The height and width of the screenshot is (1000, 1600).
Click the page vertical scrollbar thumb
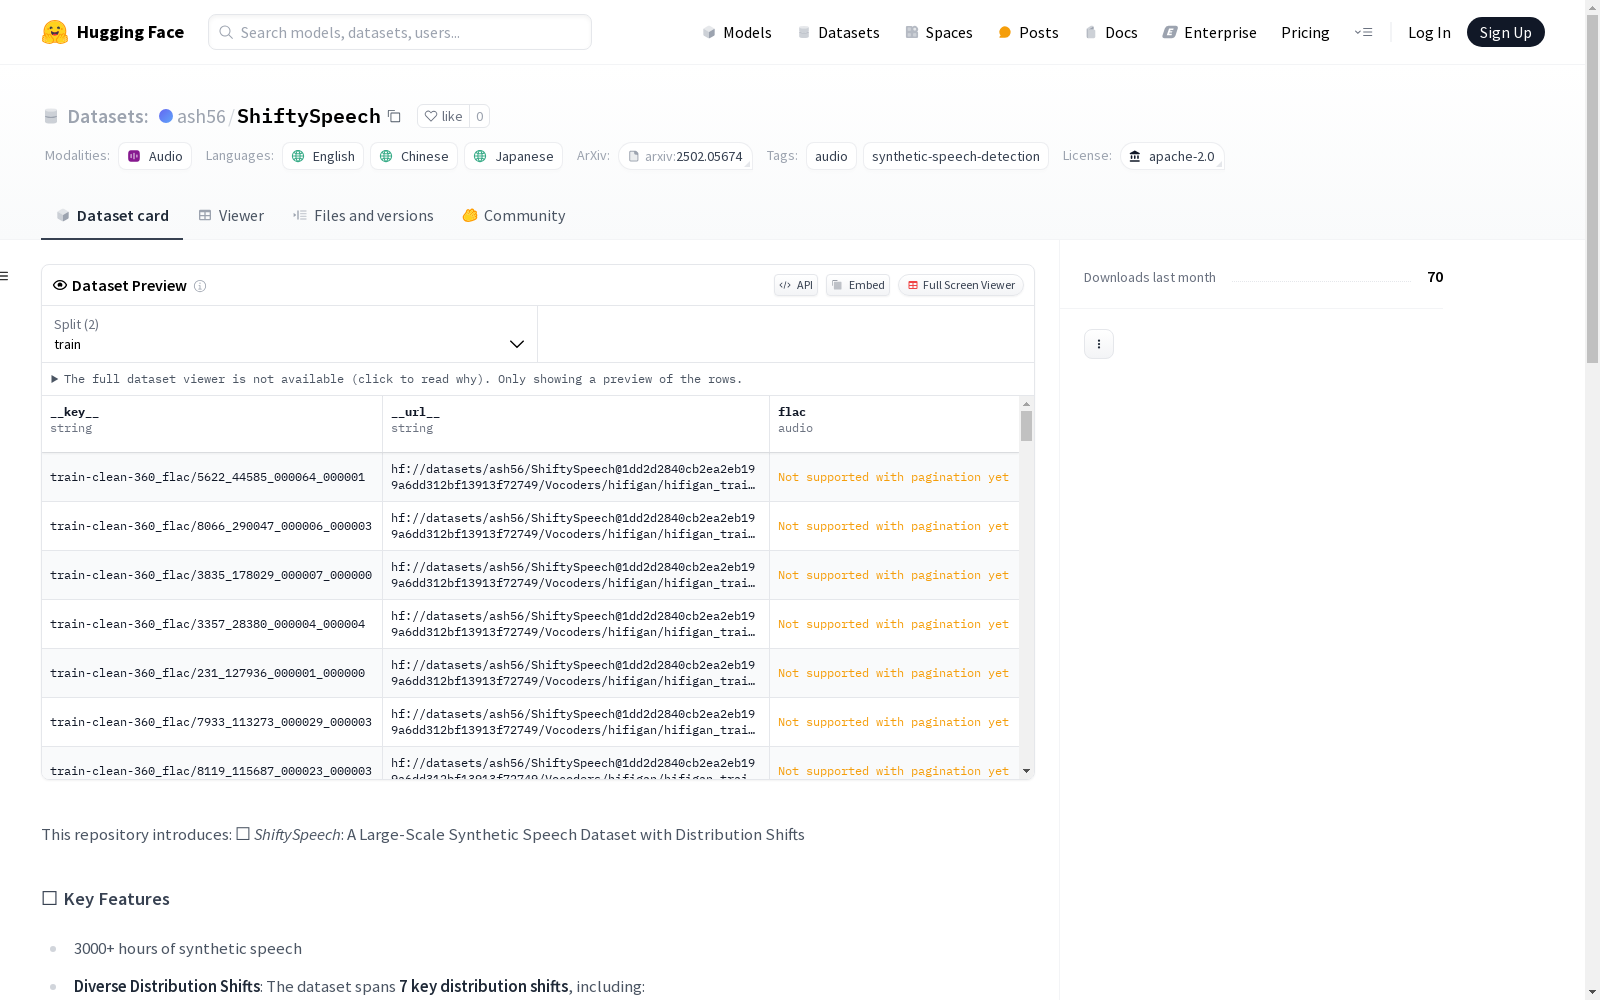[x=1592, y=188]
